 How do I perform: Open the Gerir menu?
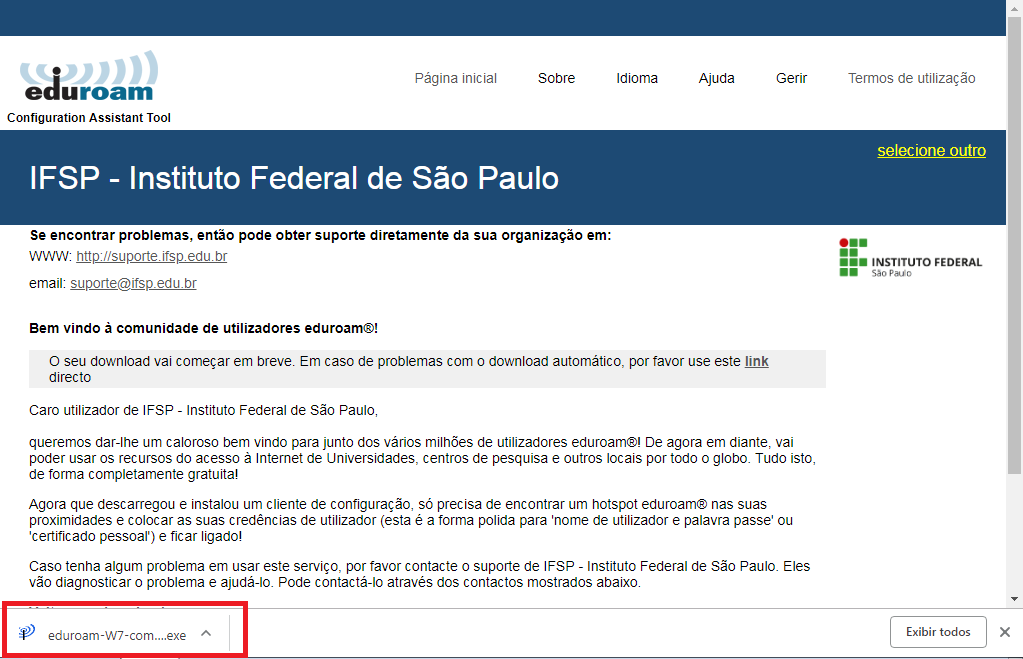(791, 78)
